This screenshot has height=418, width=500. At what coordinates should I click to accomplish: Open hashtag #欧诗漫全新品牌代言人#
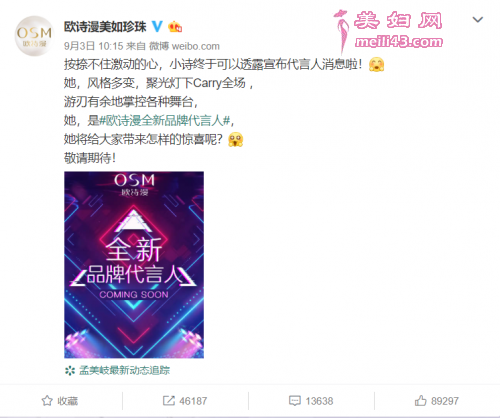point(165,120)
